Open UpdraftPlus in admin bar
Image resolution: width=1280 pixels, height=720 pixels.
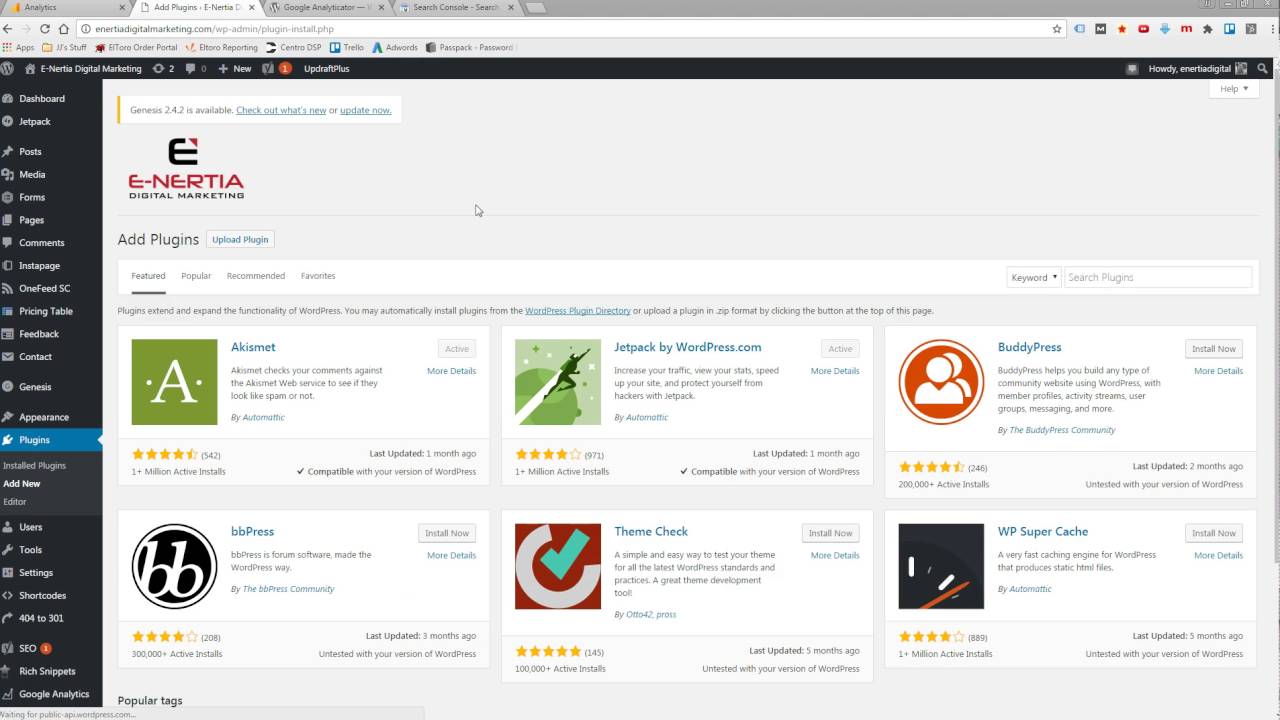pyautogui.click(x=327, y=69)
